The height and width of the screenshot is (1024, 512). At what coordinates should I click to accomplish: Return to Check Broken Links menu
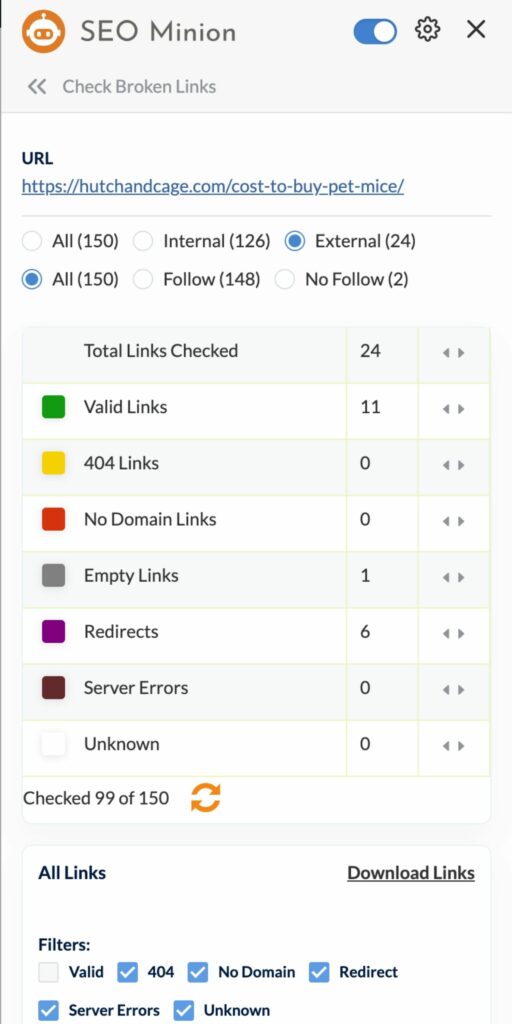(x=139, y=86)
